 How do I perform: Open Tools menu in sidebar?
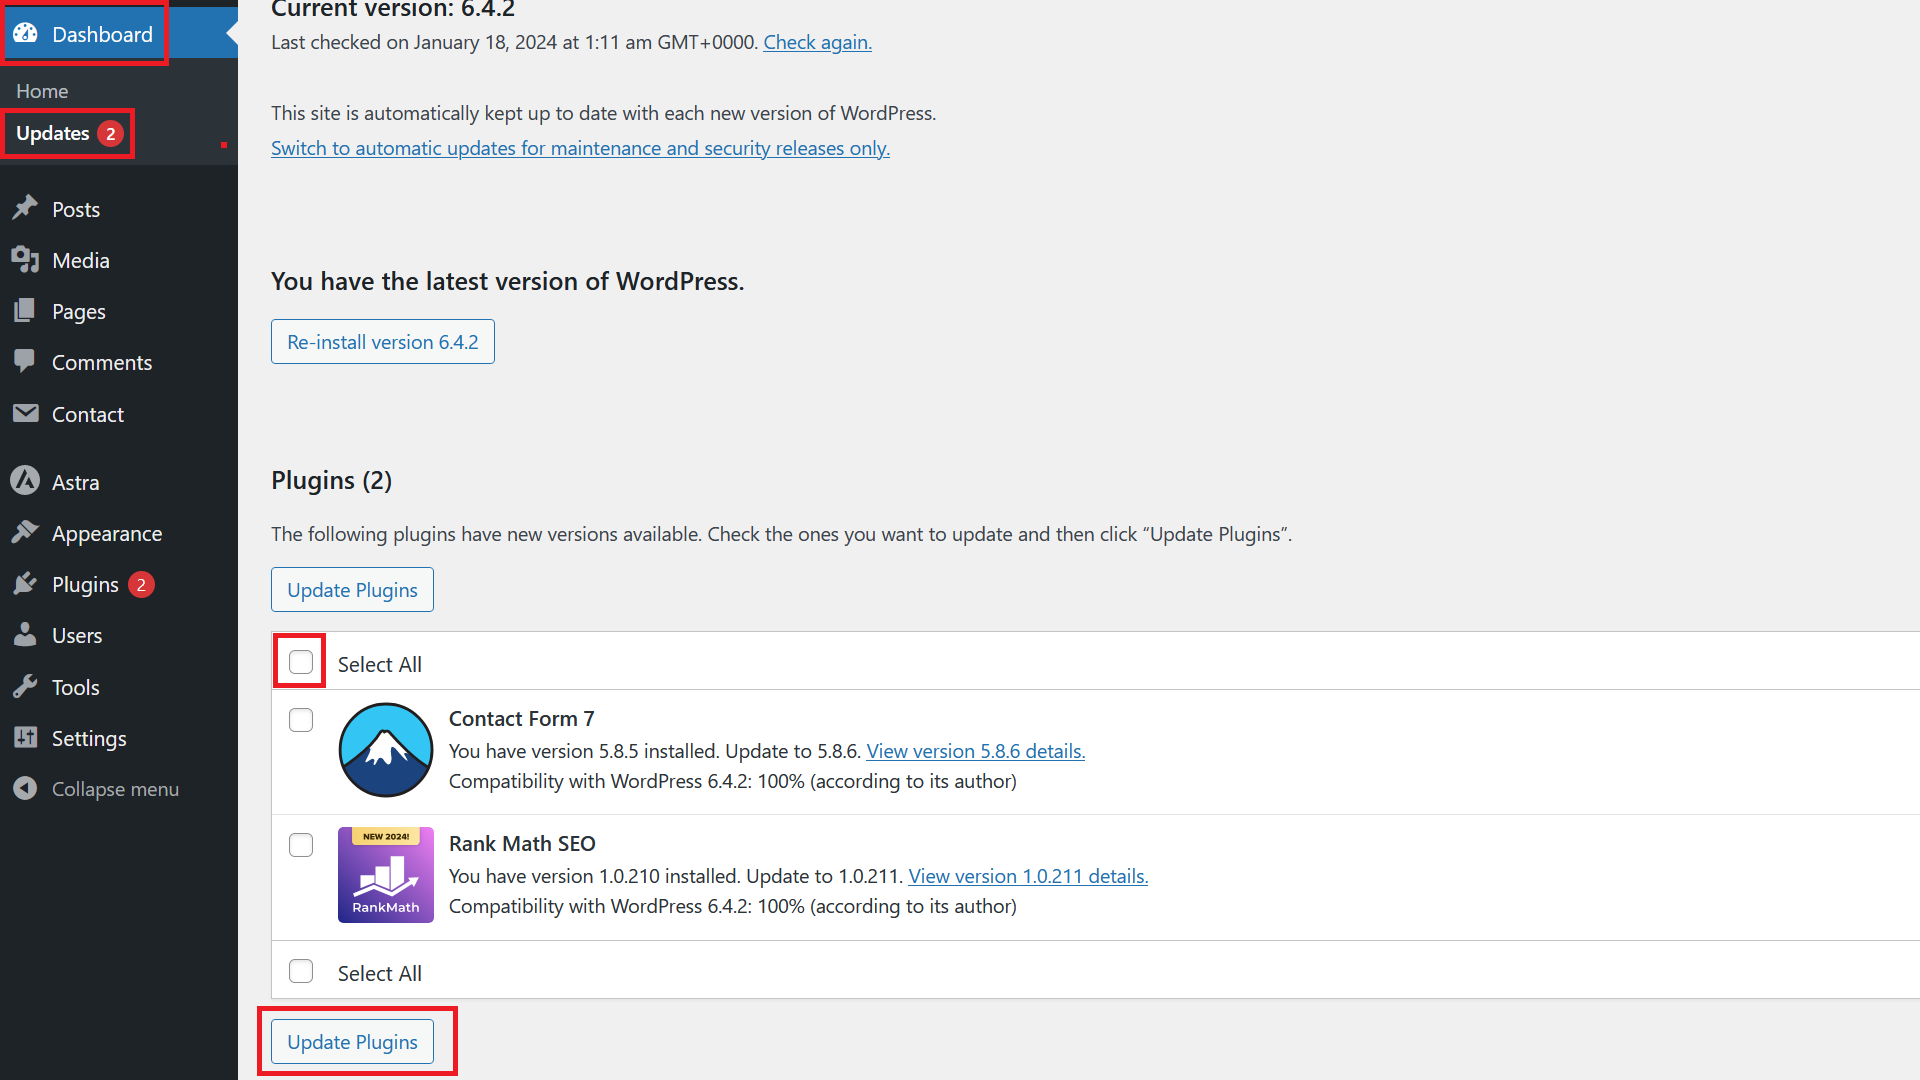coord(74,686)
